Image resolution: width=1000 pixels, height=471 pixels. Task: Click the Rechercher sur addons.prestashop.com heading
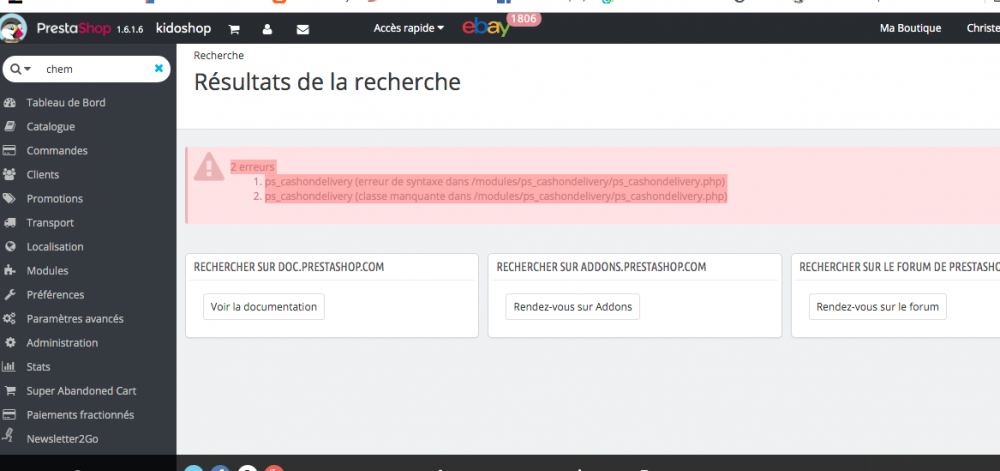pos(601,267)
